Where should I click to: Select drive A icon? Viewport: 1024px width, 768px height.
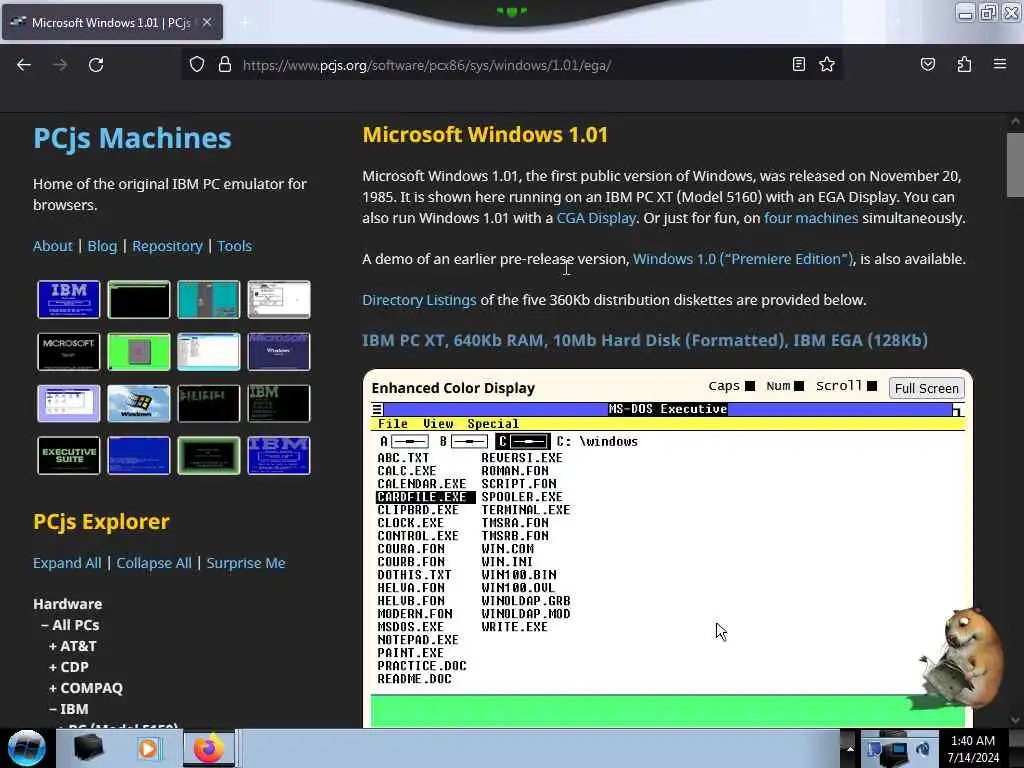coord(404,441)
